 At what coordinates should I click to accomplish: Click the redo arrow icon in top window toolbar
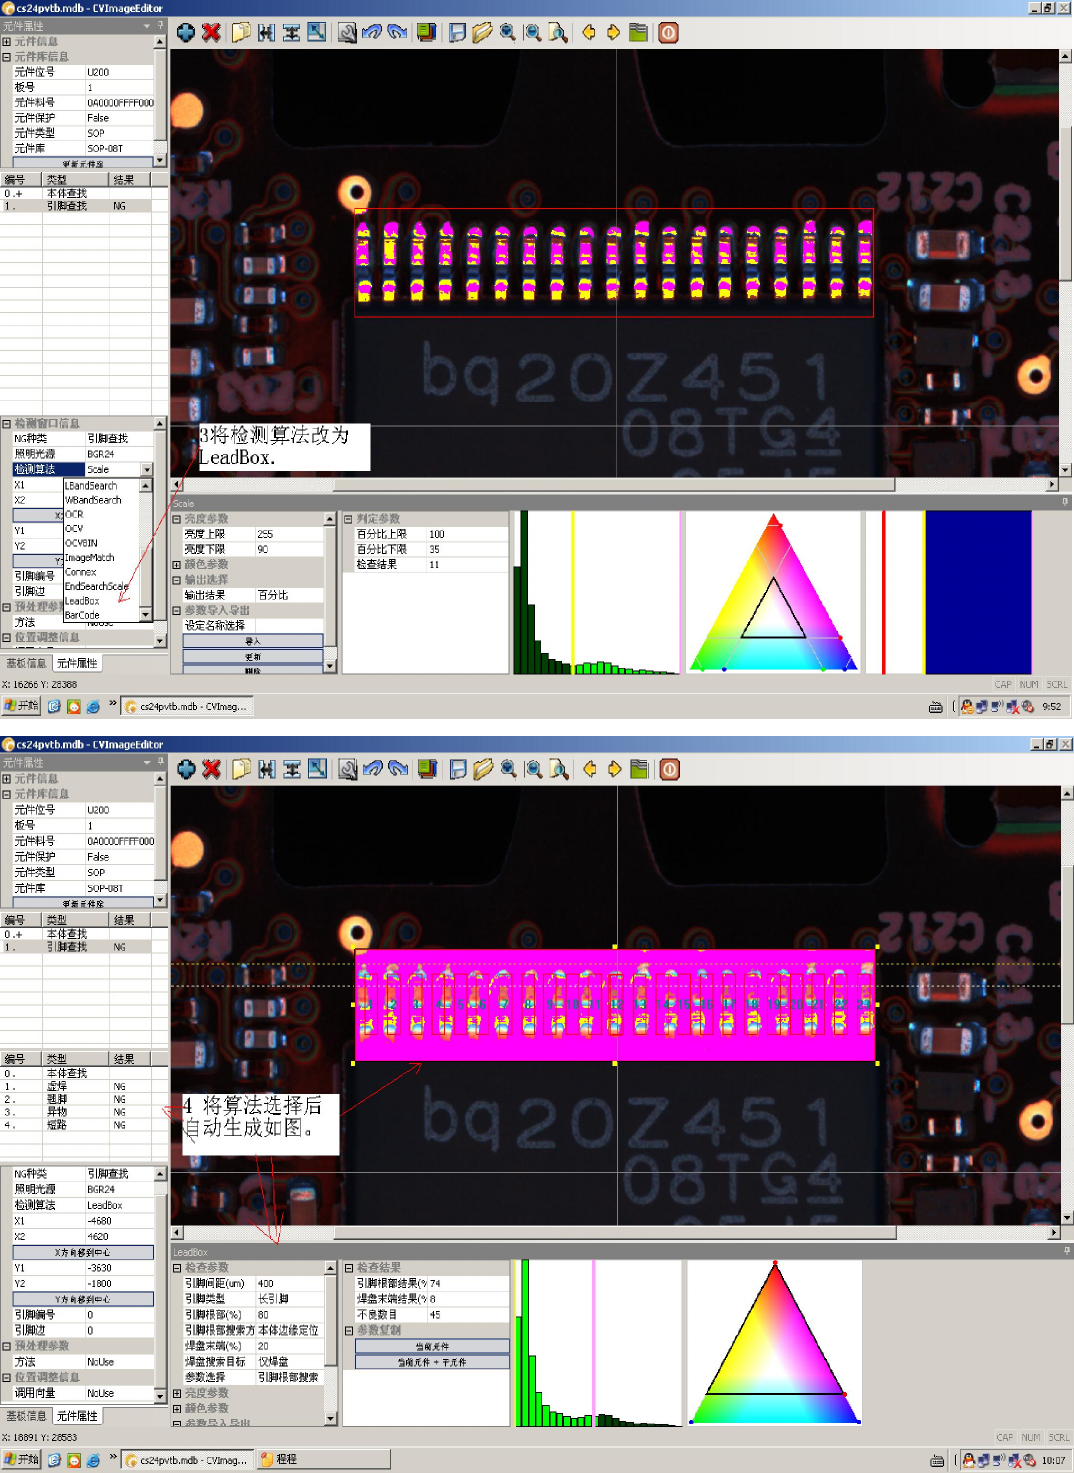click(x=397, y=32)
